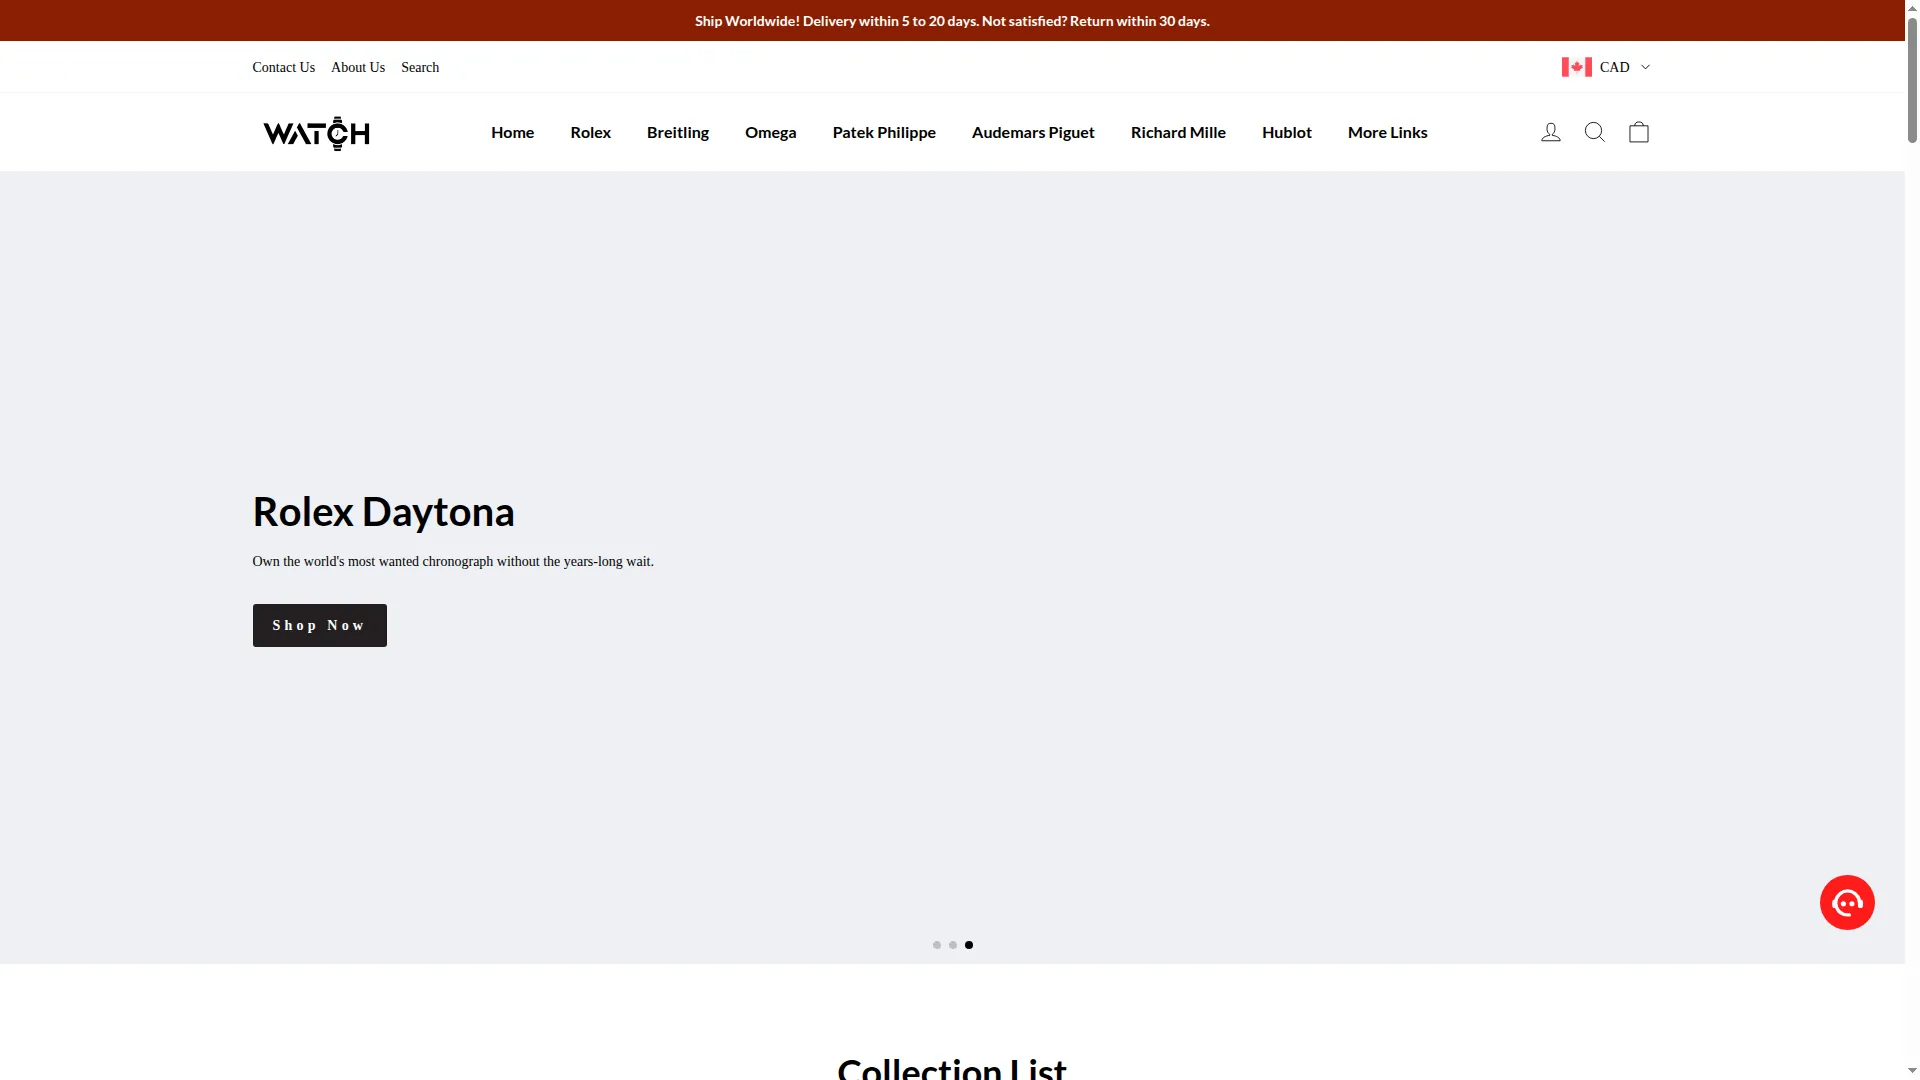Open the Hublot menu item
The image size is (1920, 1080).
pyautogui.click(x=1286, y=132)
